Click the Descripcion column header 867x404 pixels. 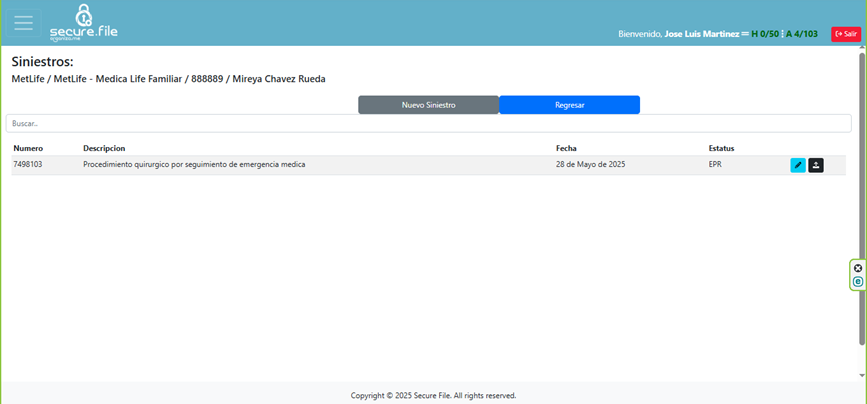[104, 148]
